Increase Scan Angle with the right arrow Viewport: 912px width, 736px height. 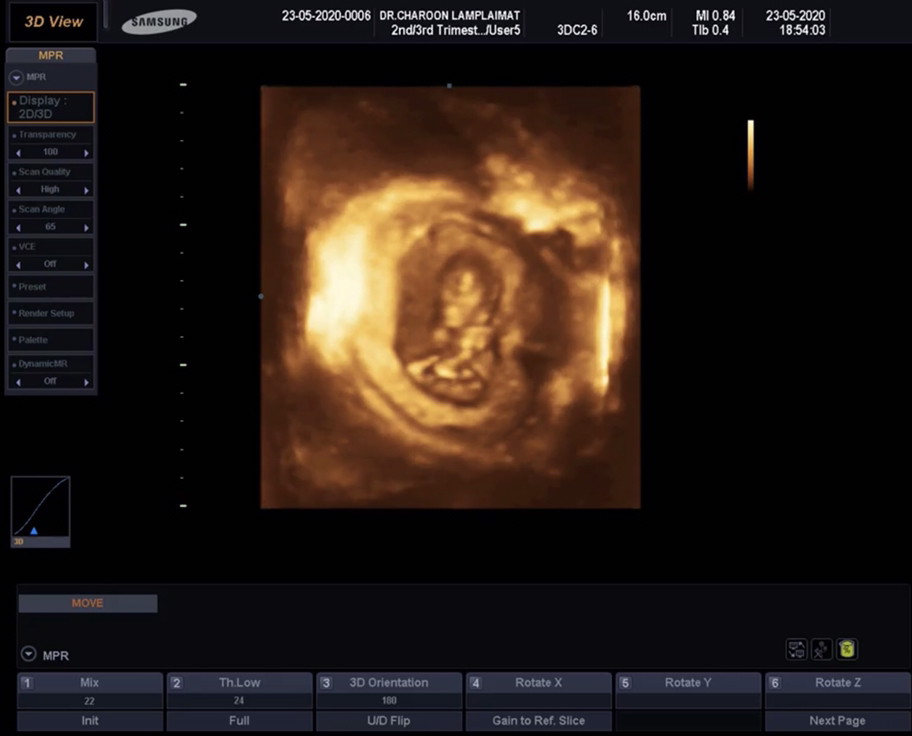coord(86,227)
